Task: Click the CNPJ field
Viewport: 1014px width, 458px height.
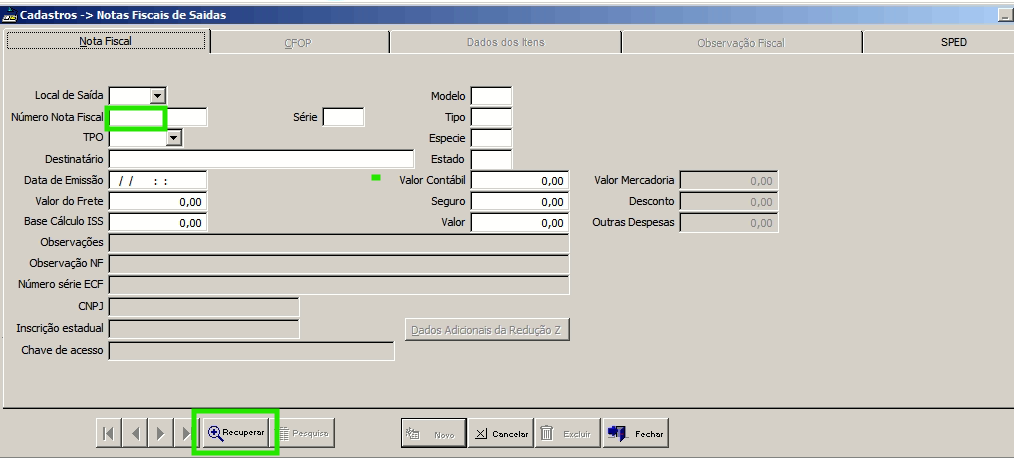Action: click(x=204, y=307)
